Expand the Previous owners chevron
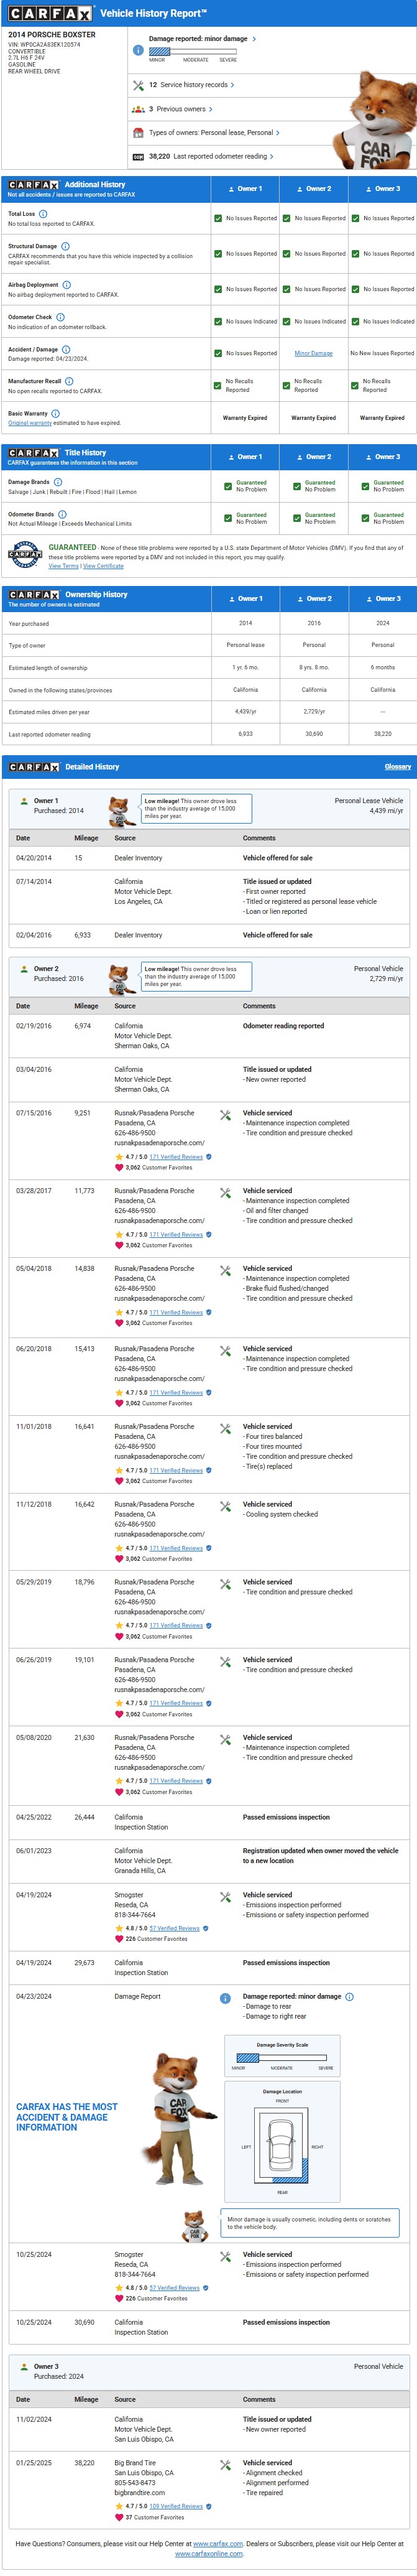The image size is (417, 2576). (211, 109)
